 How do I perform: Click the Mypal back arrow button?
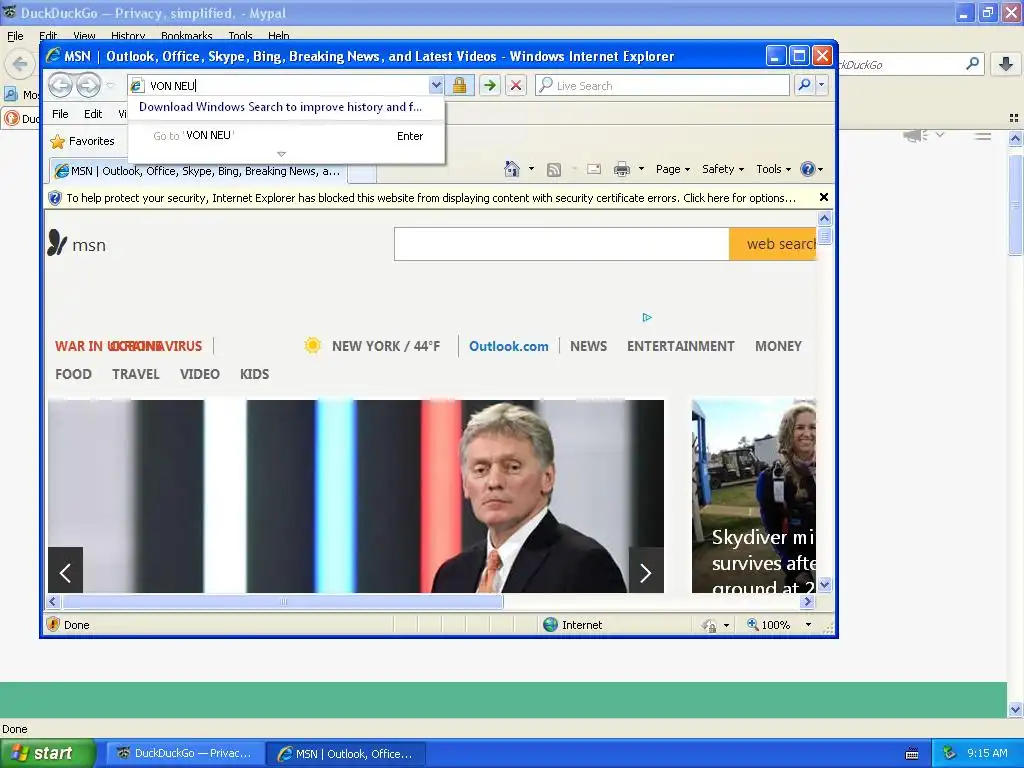pos(20,64)
